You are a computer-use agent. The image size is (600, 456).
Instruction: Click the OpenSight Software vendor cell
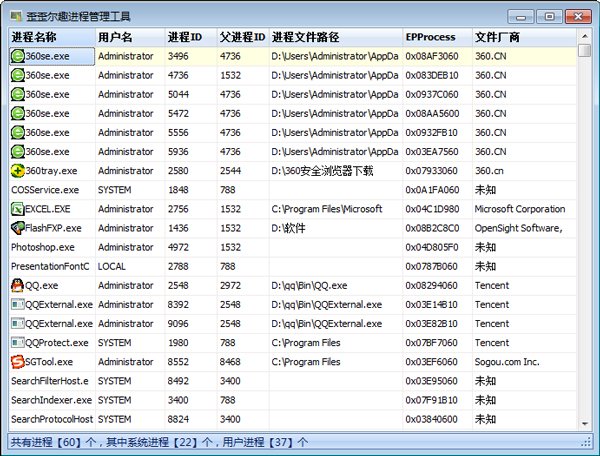tap(518, 228)
